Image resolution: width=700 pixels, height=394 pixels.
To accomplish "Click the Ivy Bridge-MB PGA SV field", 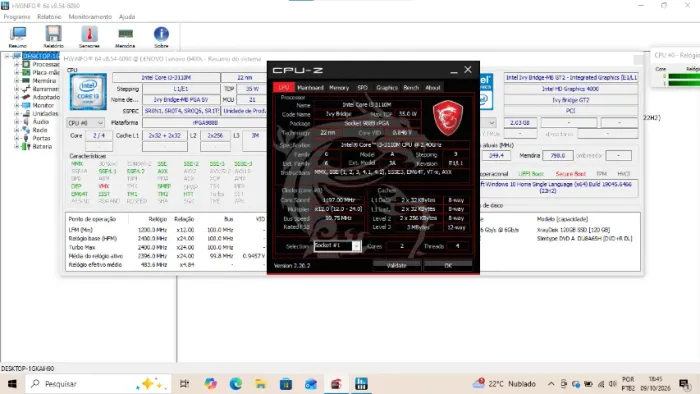I will pos(181,100).
